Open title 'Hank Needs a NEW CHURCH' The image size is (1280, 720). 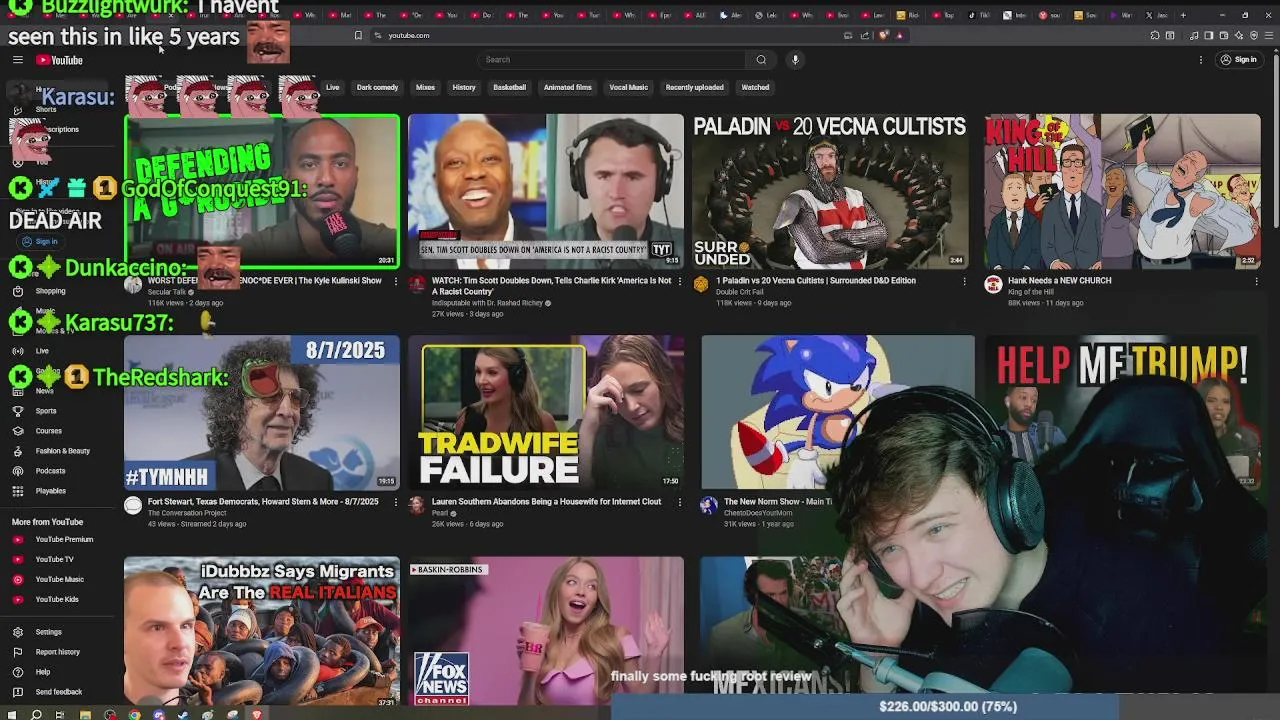tap(1059, 281)
